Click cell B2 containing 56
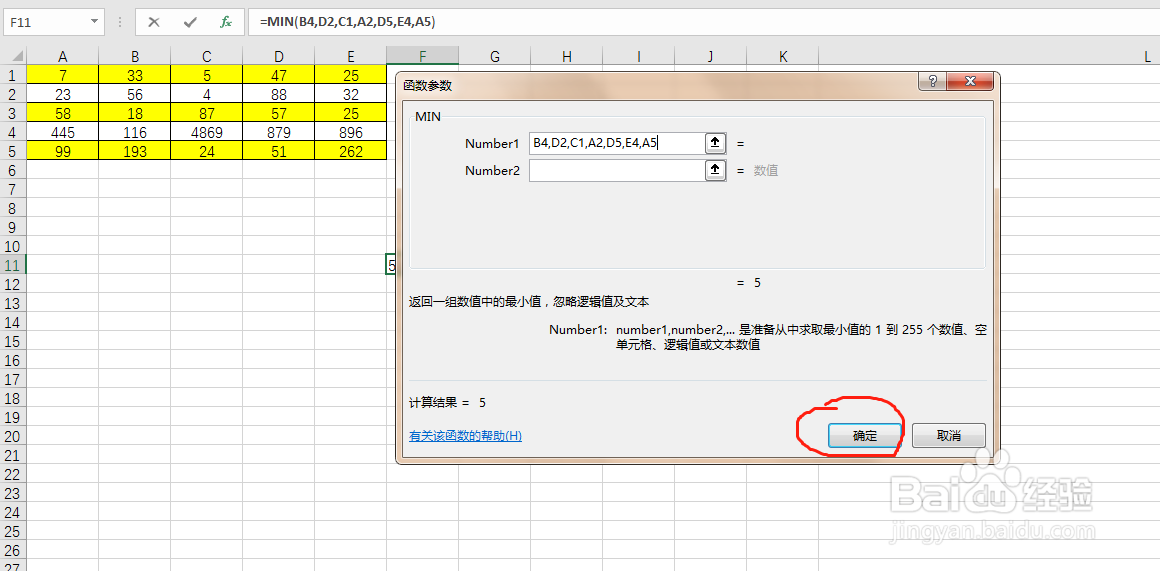This screenshot has height=571, width=1160. 135,95
